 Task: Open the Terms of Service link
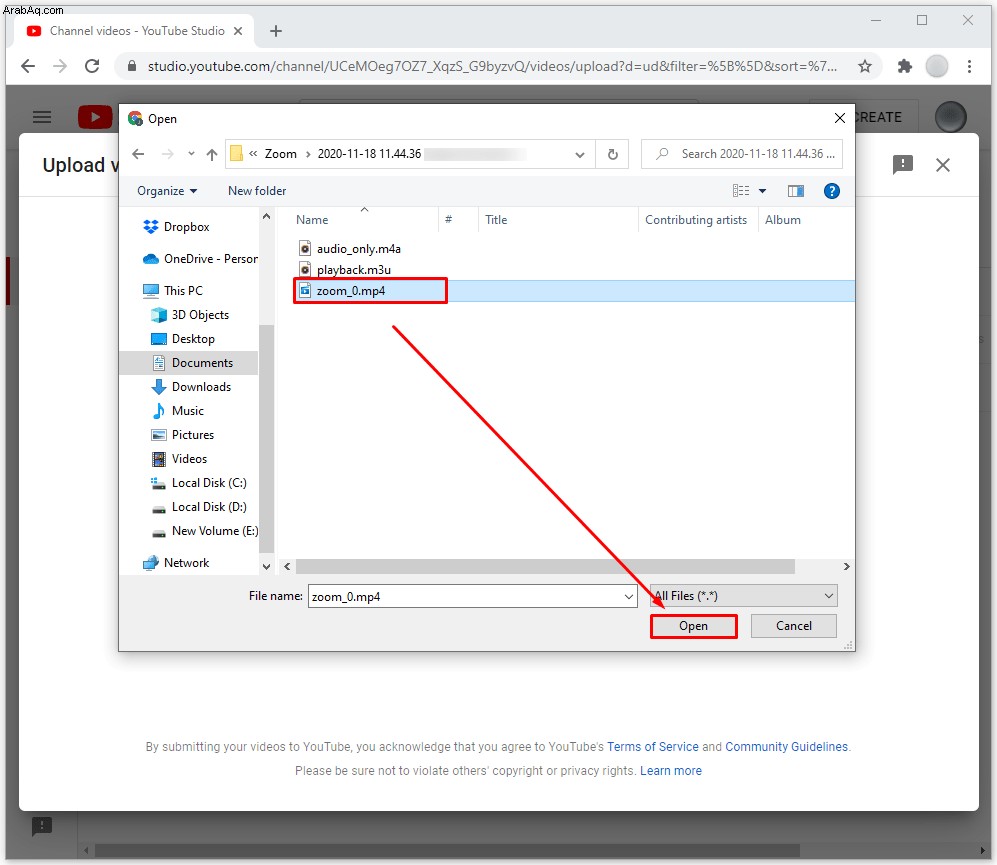652,747
